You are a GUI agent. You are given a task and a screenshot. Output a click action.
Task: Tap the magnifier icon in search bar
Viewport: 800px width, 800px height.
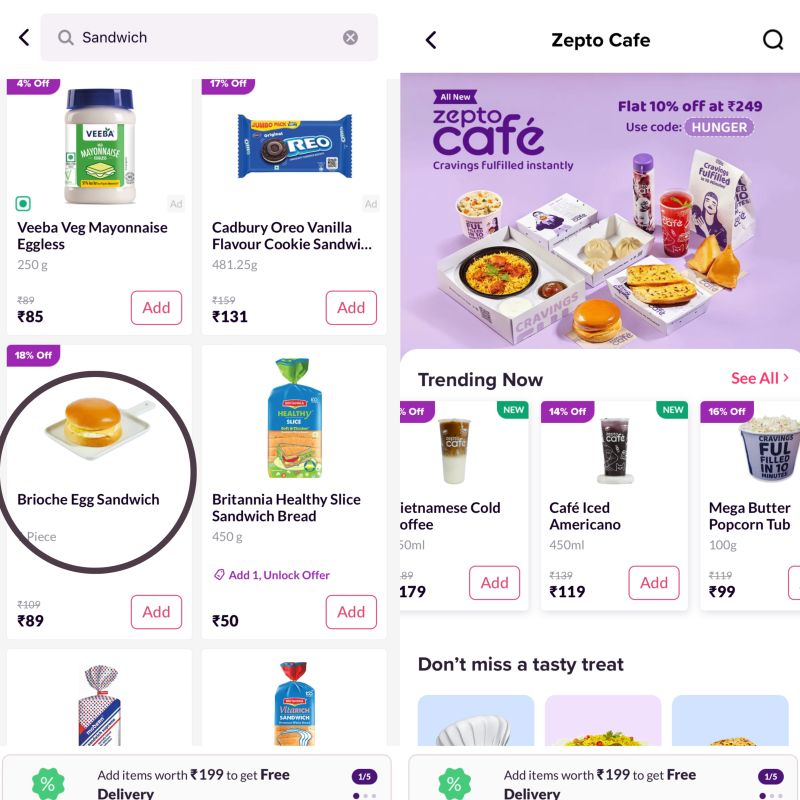(65, 37)
